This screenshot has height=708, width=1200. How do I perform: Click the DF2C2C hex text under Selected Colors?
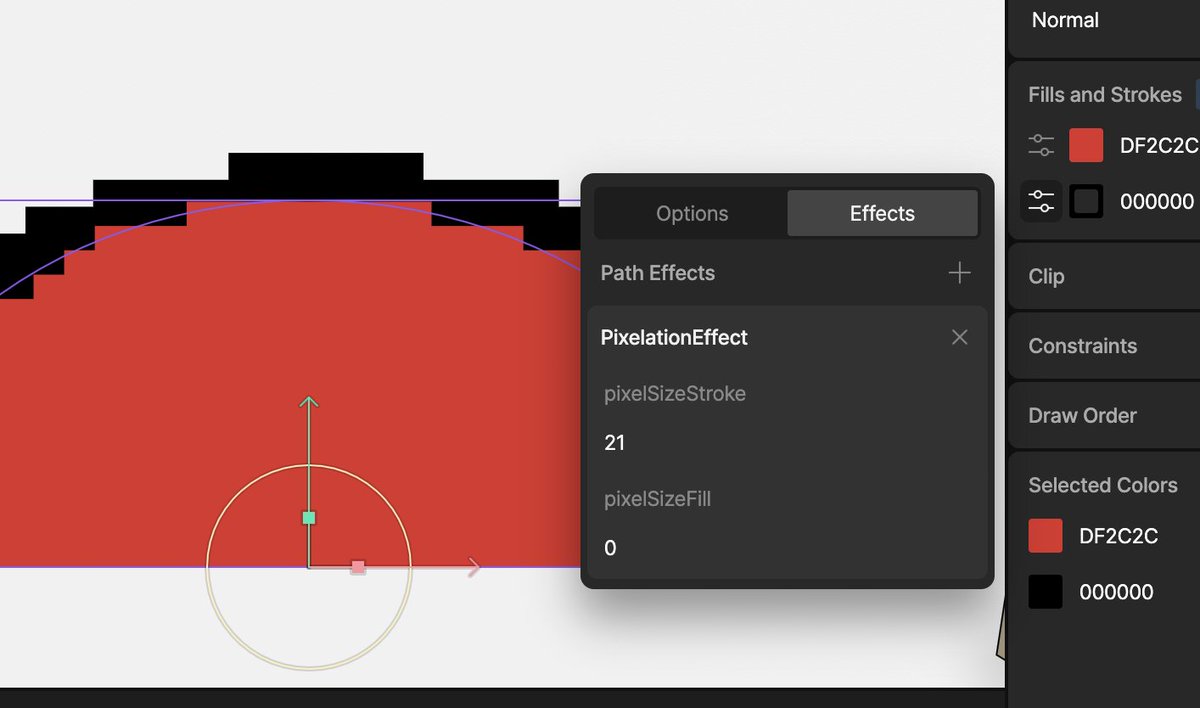[1118, 536]
